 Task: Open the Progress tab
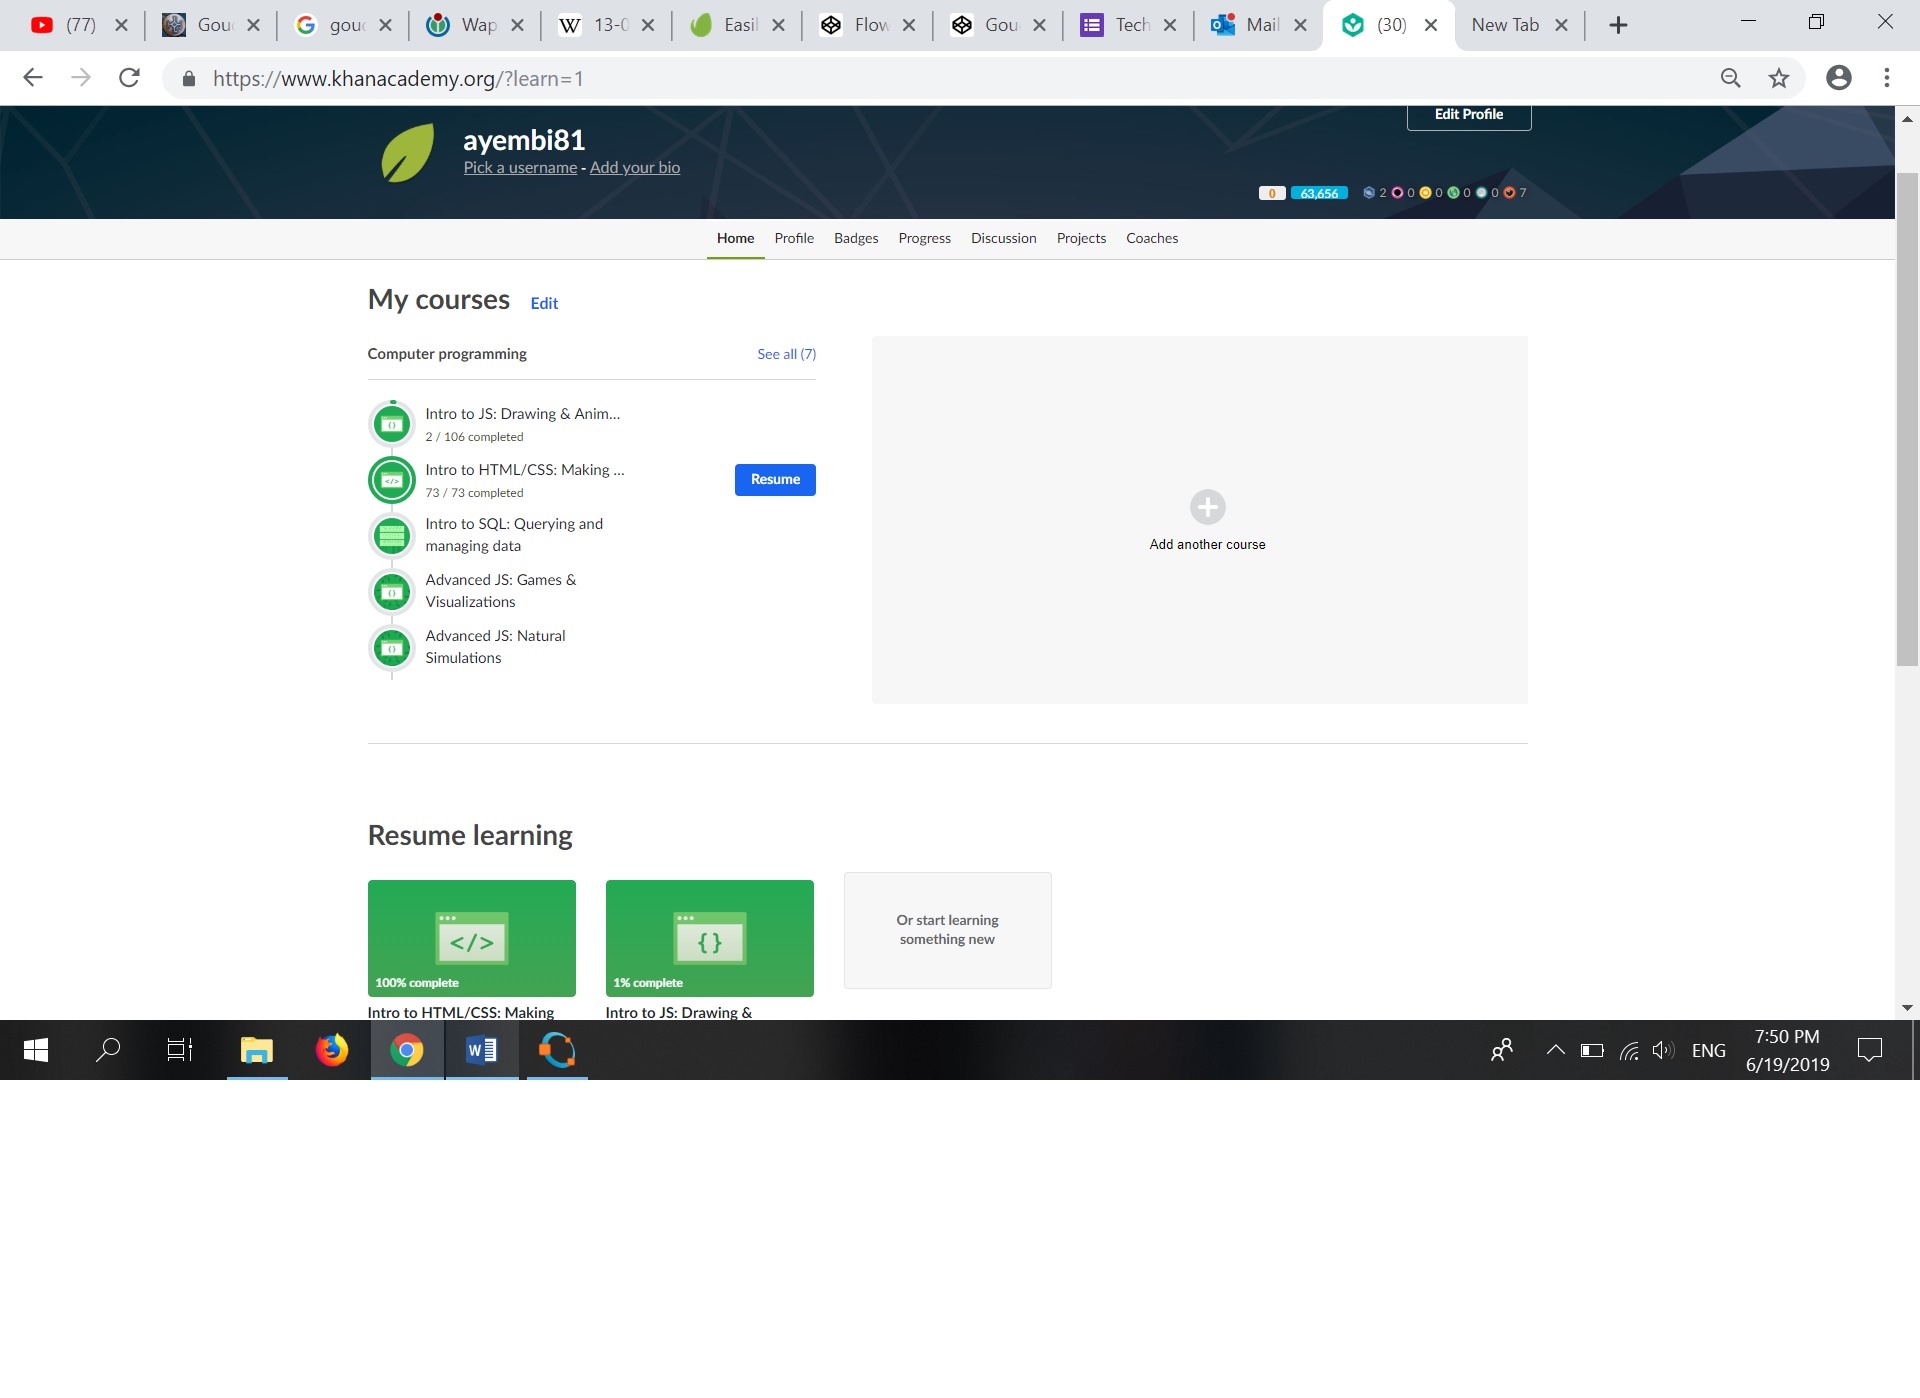[924, 238]
